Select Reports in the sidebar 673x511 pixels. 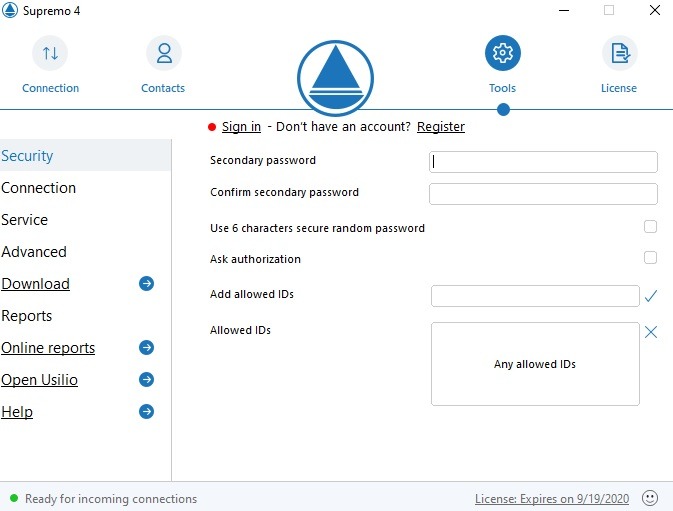(85, 316)
